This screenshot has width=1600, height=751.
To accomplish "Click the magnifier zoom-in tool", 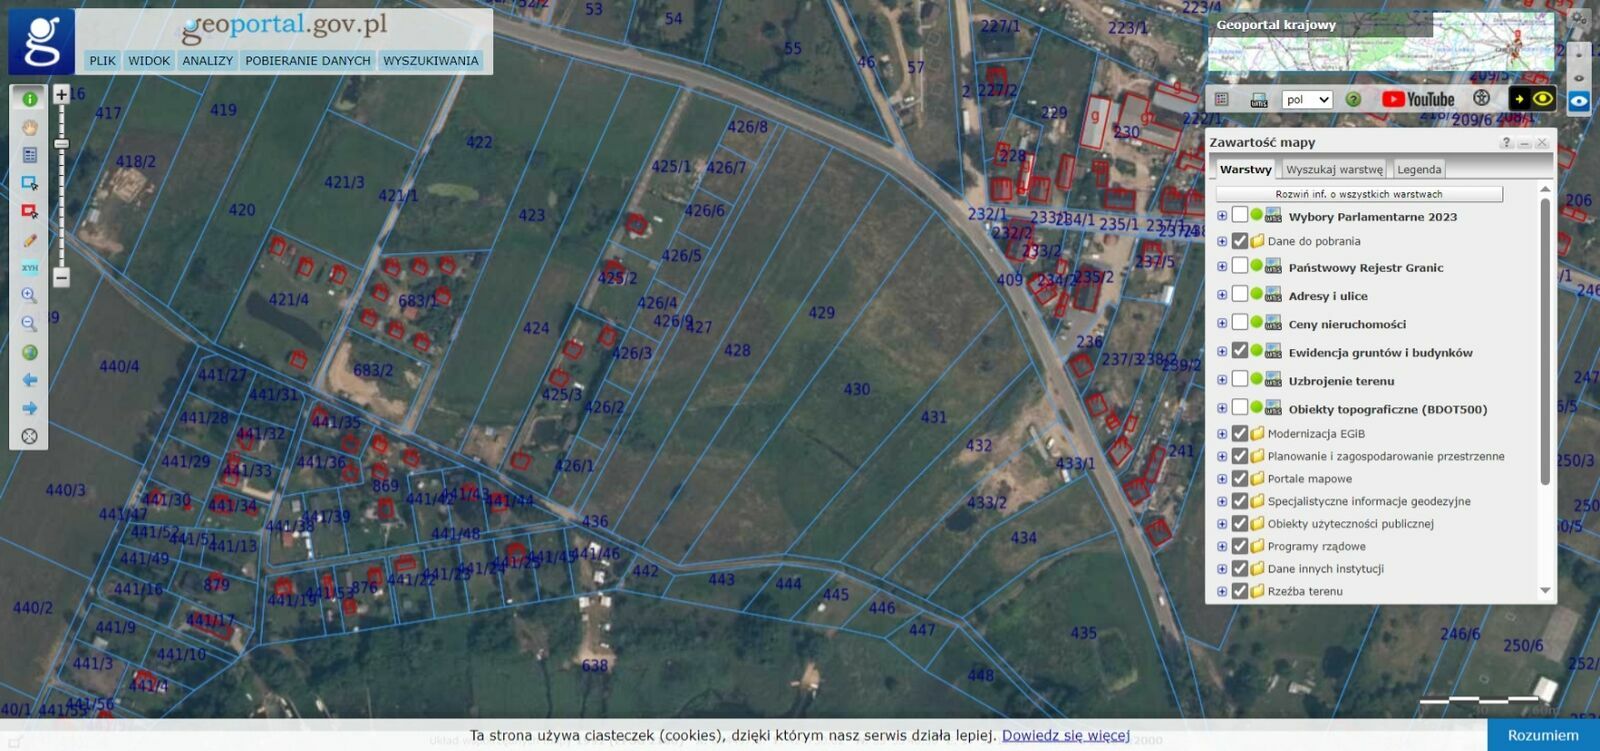I will point(29,295).
